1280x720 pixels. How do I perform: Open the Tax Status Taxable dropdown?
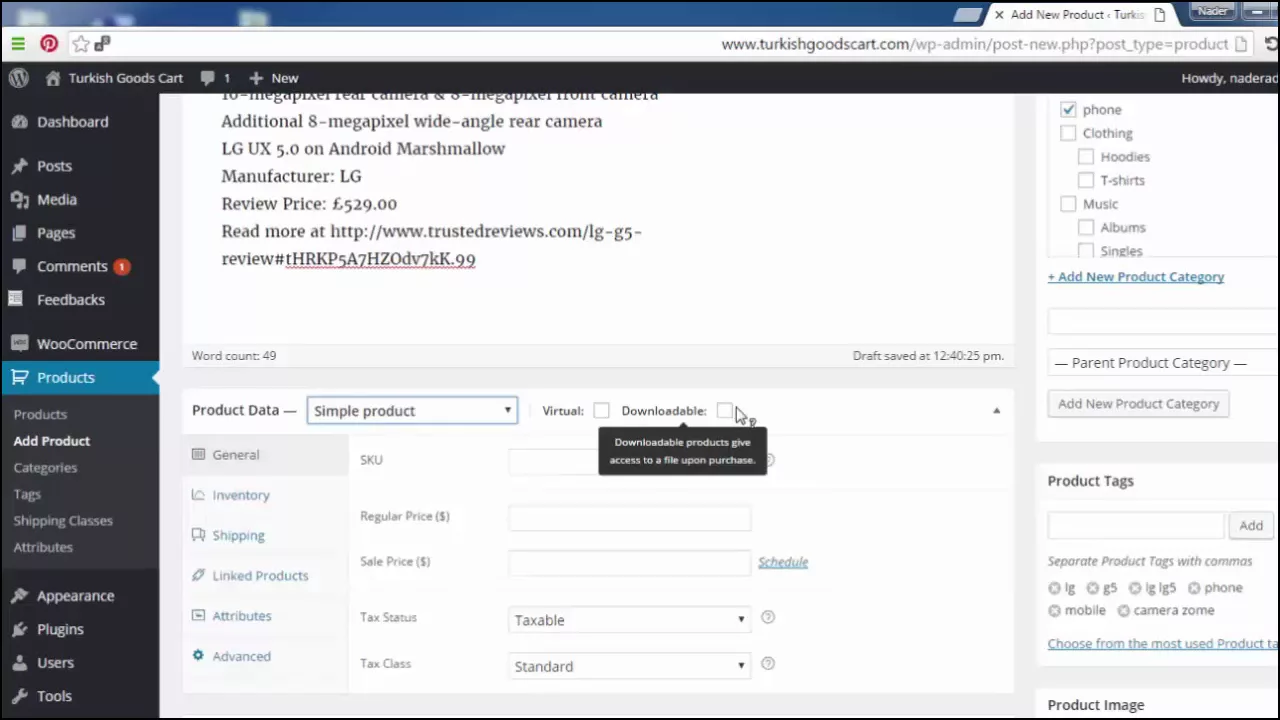[629, 620]
